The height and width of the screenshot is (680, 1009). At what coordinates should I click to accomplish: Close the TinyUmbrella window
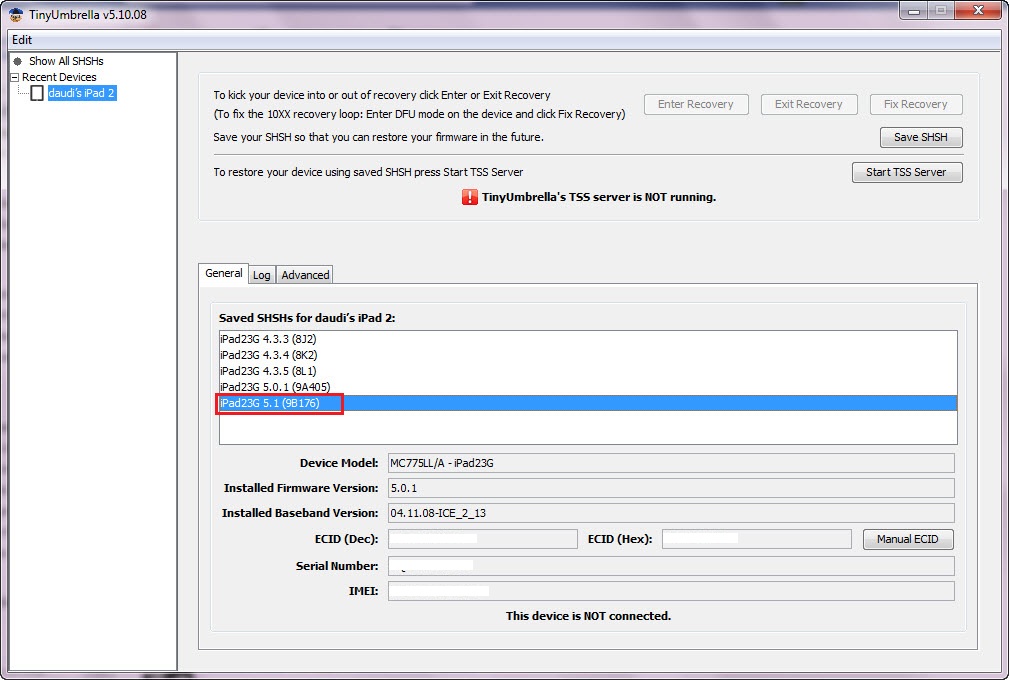pyautogui.click(x=979, y=10)
